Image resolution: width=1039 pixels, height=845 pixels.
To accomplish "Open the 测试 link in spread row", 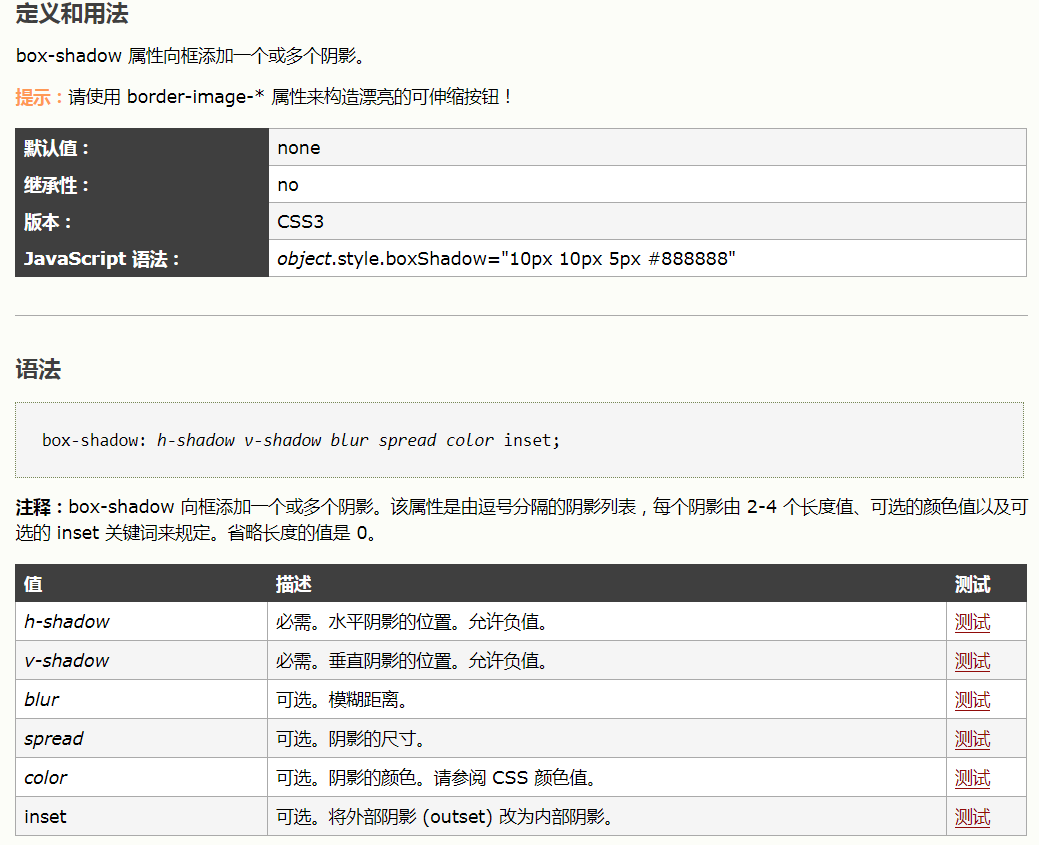I will pyautogui.click(x=972, y=740).
